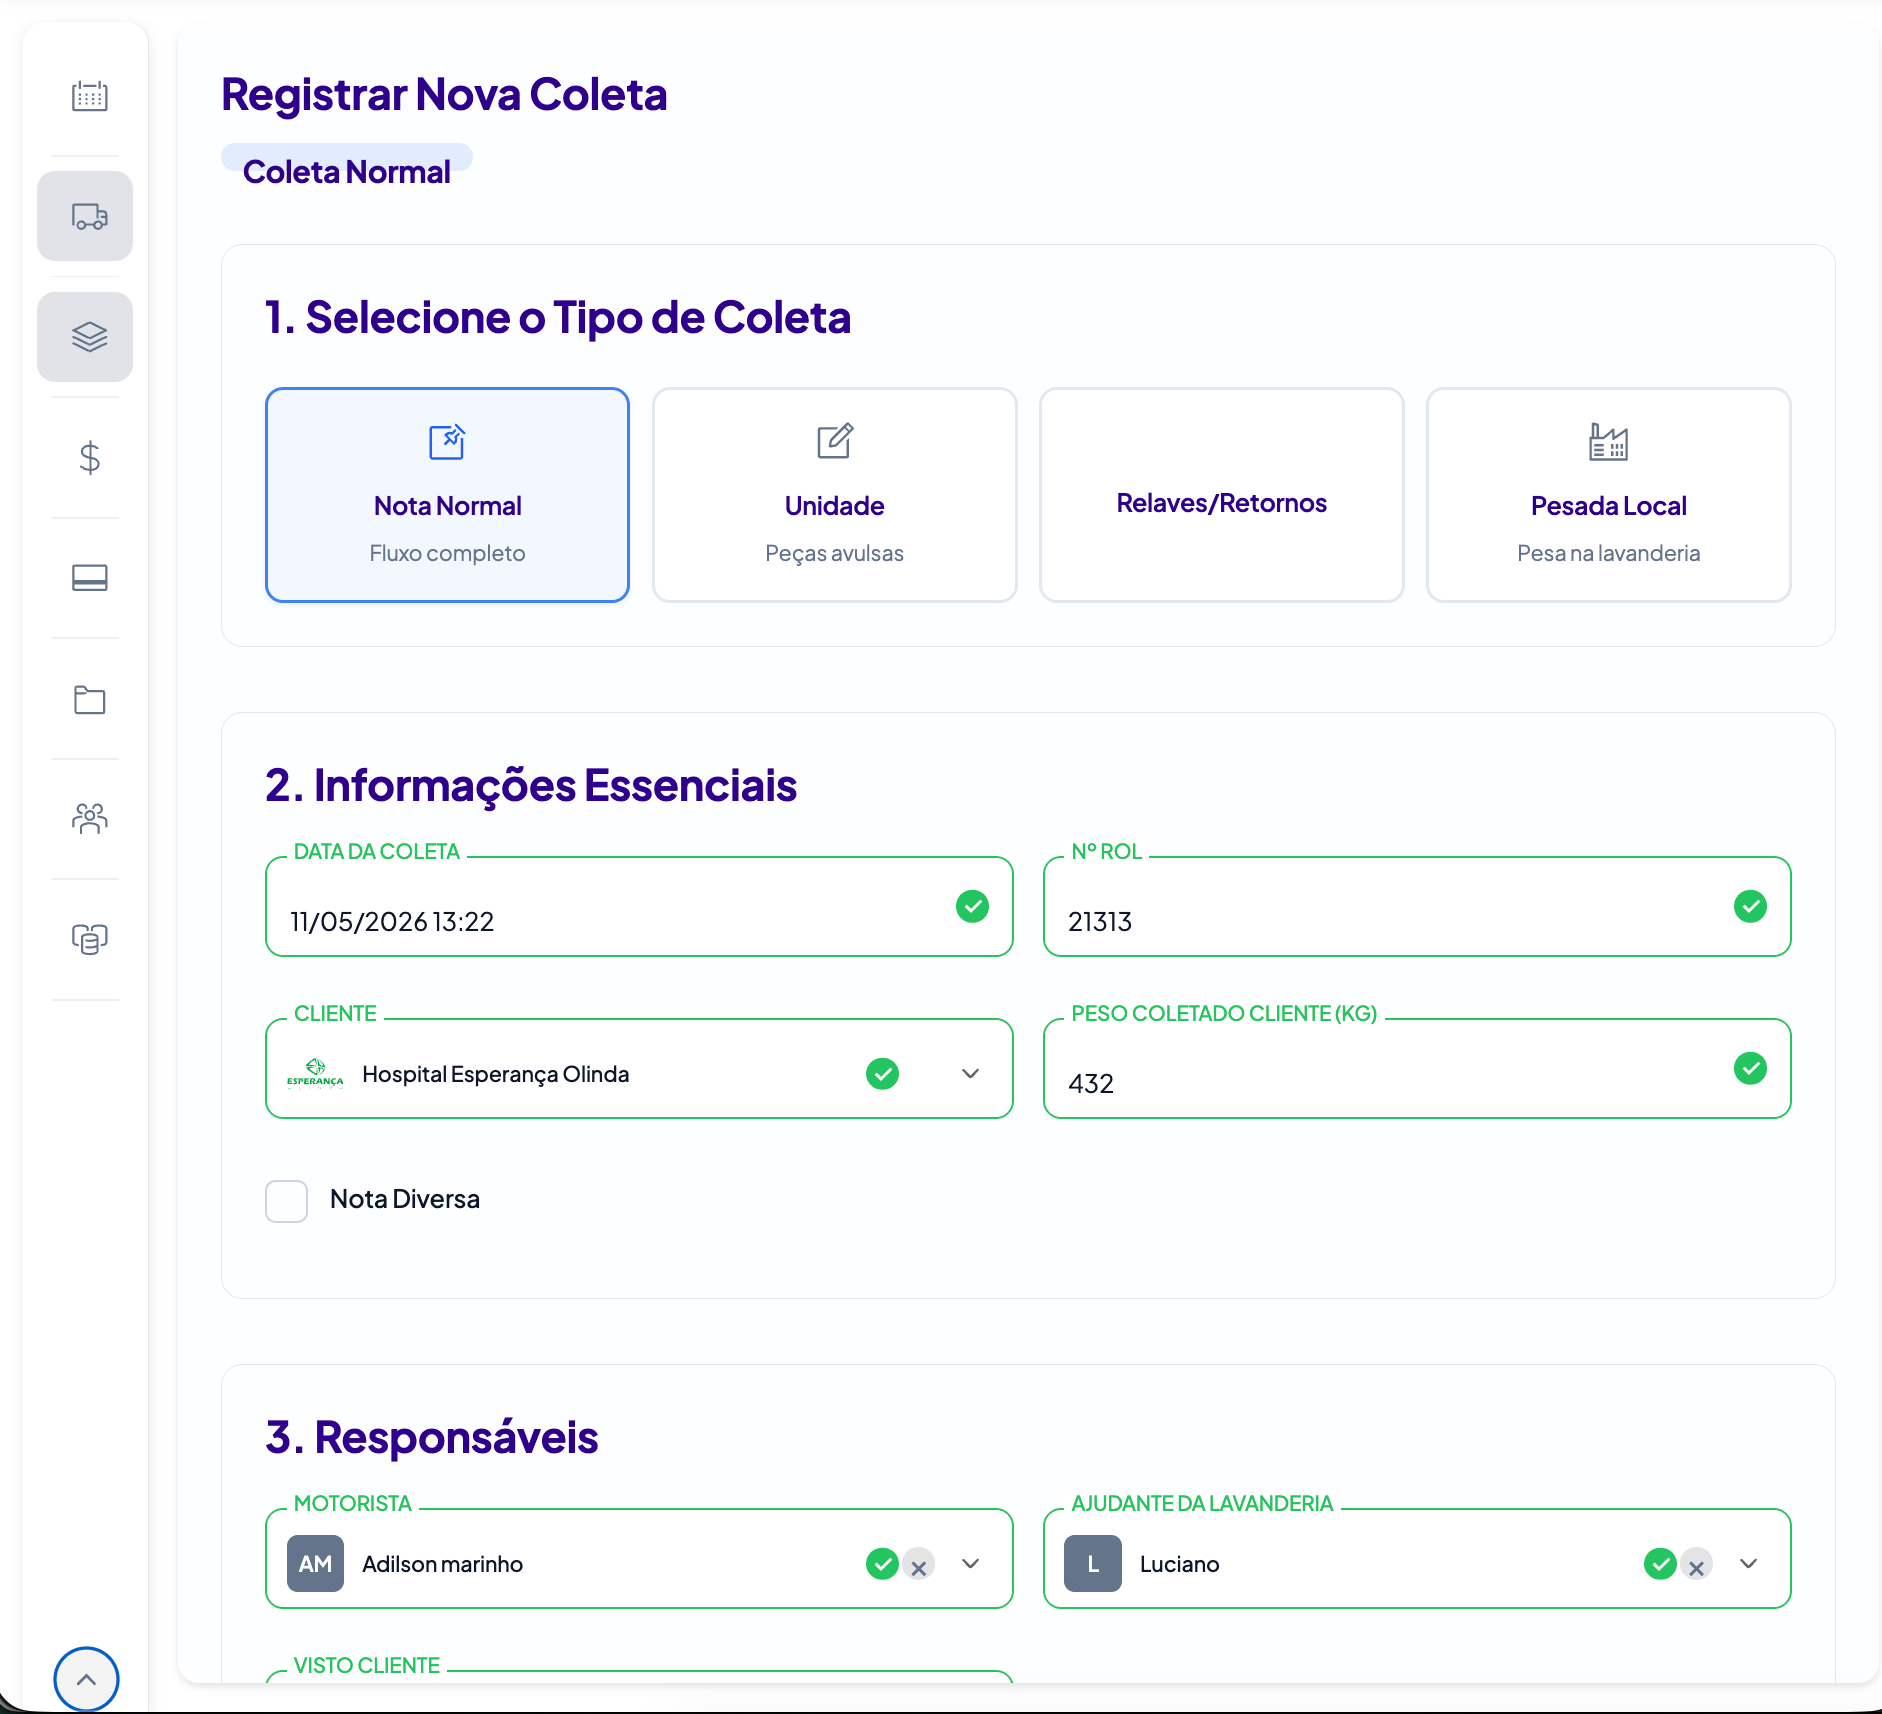Click the Pesada Local factory icon
Screen dimensions: 1882x1714
[1608, 441]
